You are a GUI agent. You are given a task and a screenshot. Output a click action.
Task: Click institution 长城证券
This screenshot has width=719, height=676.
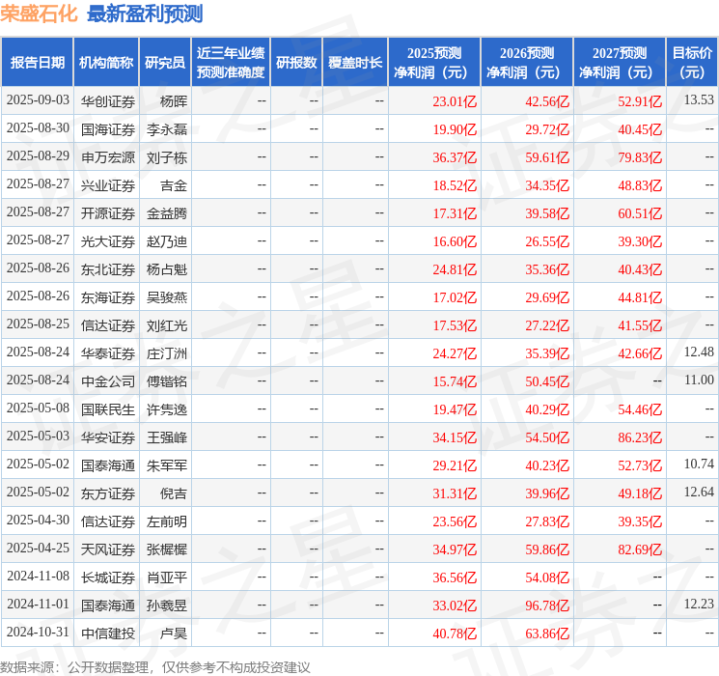pyautogui.click(x=108, y=577)
